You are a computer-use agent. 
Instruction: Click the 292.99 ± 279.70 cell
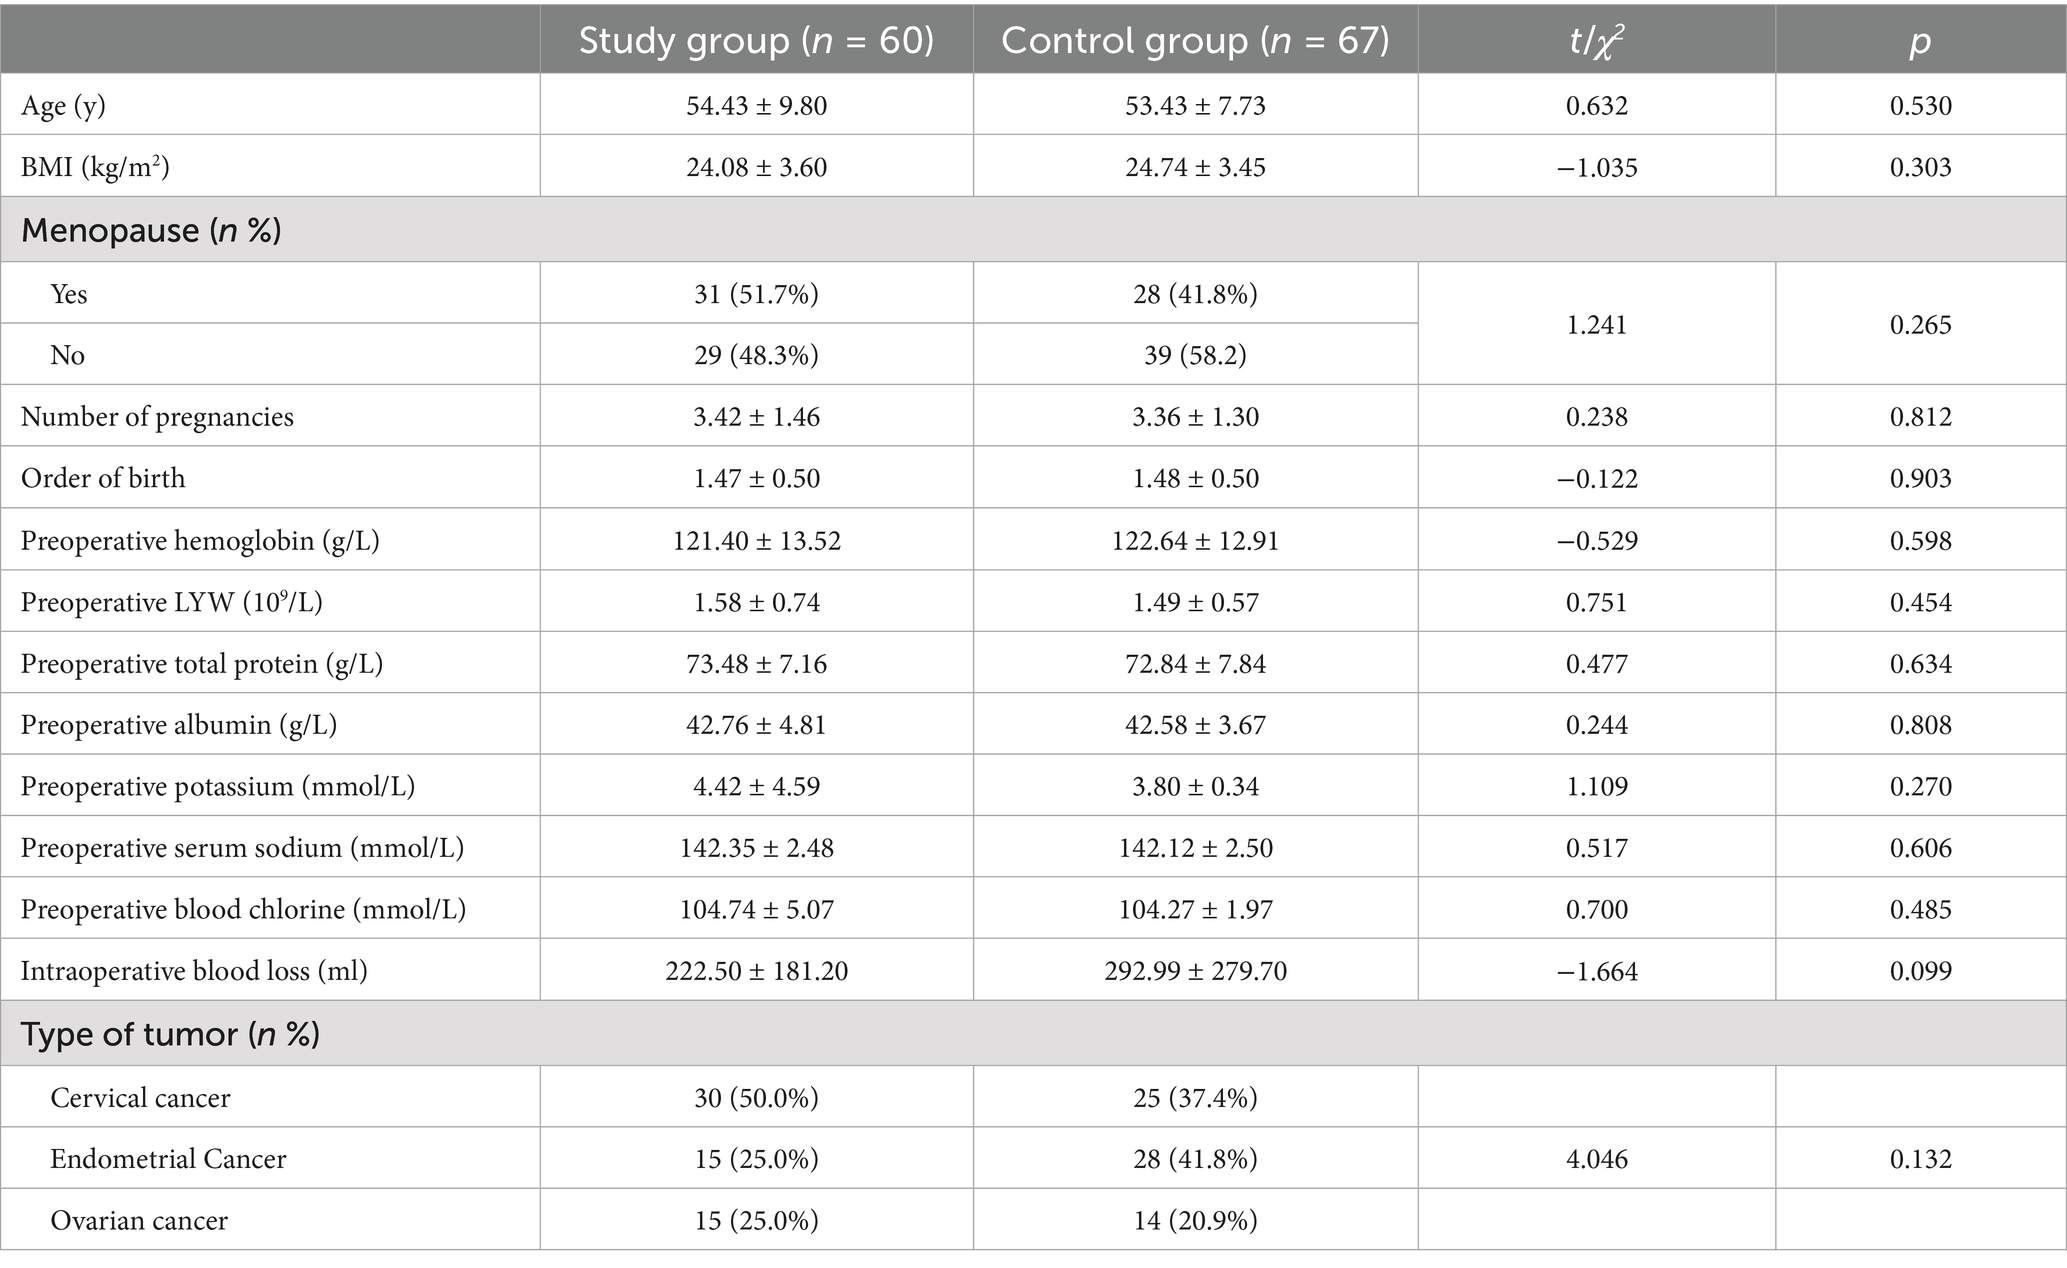[1195, 971]
